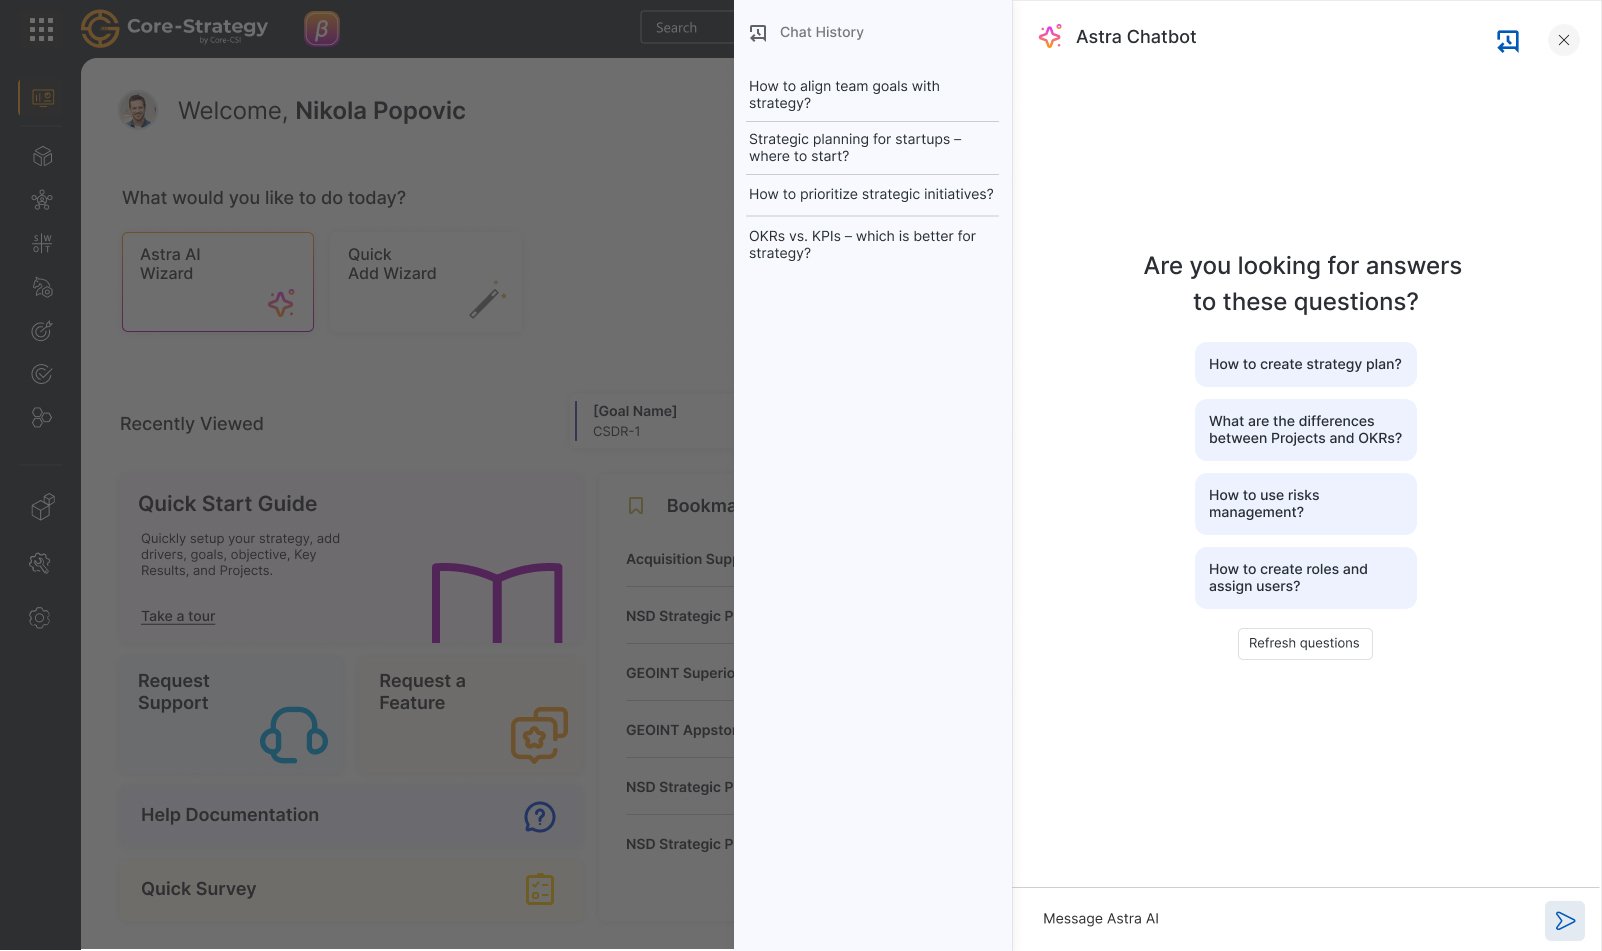Open the Quick Add Wizard card
1602x951 pixels.
(x=426, y=282)
